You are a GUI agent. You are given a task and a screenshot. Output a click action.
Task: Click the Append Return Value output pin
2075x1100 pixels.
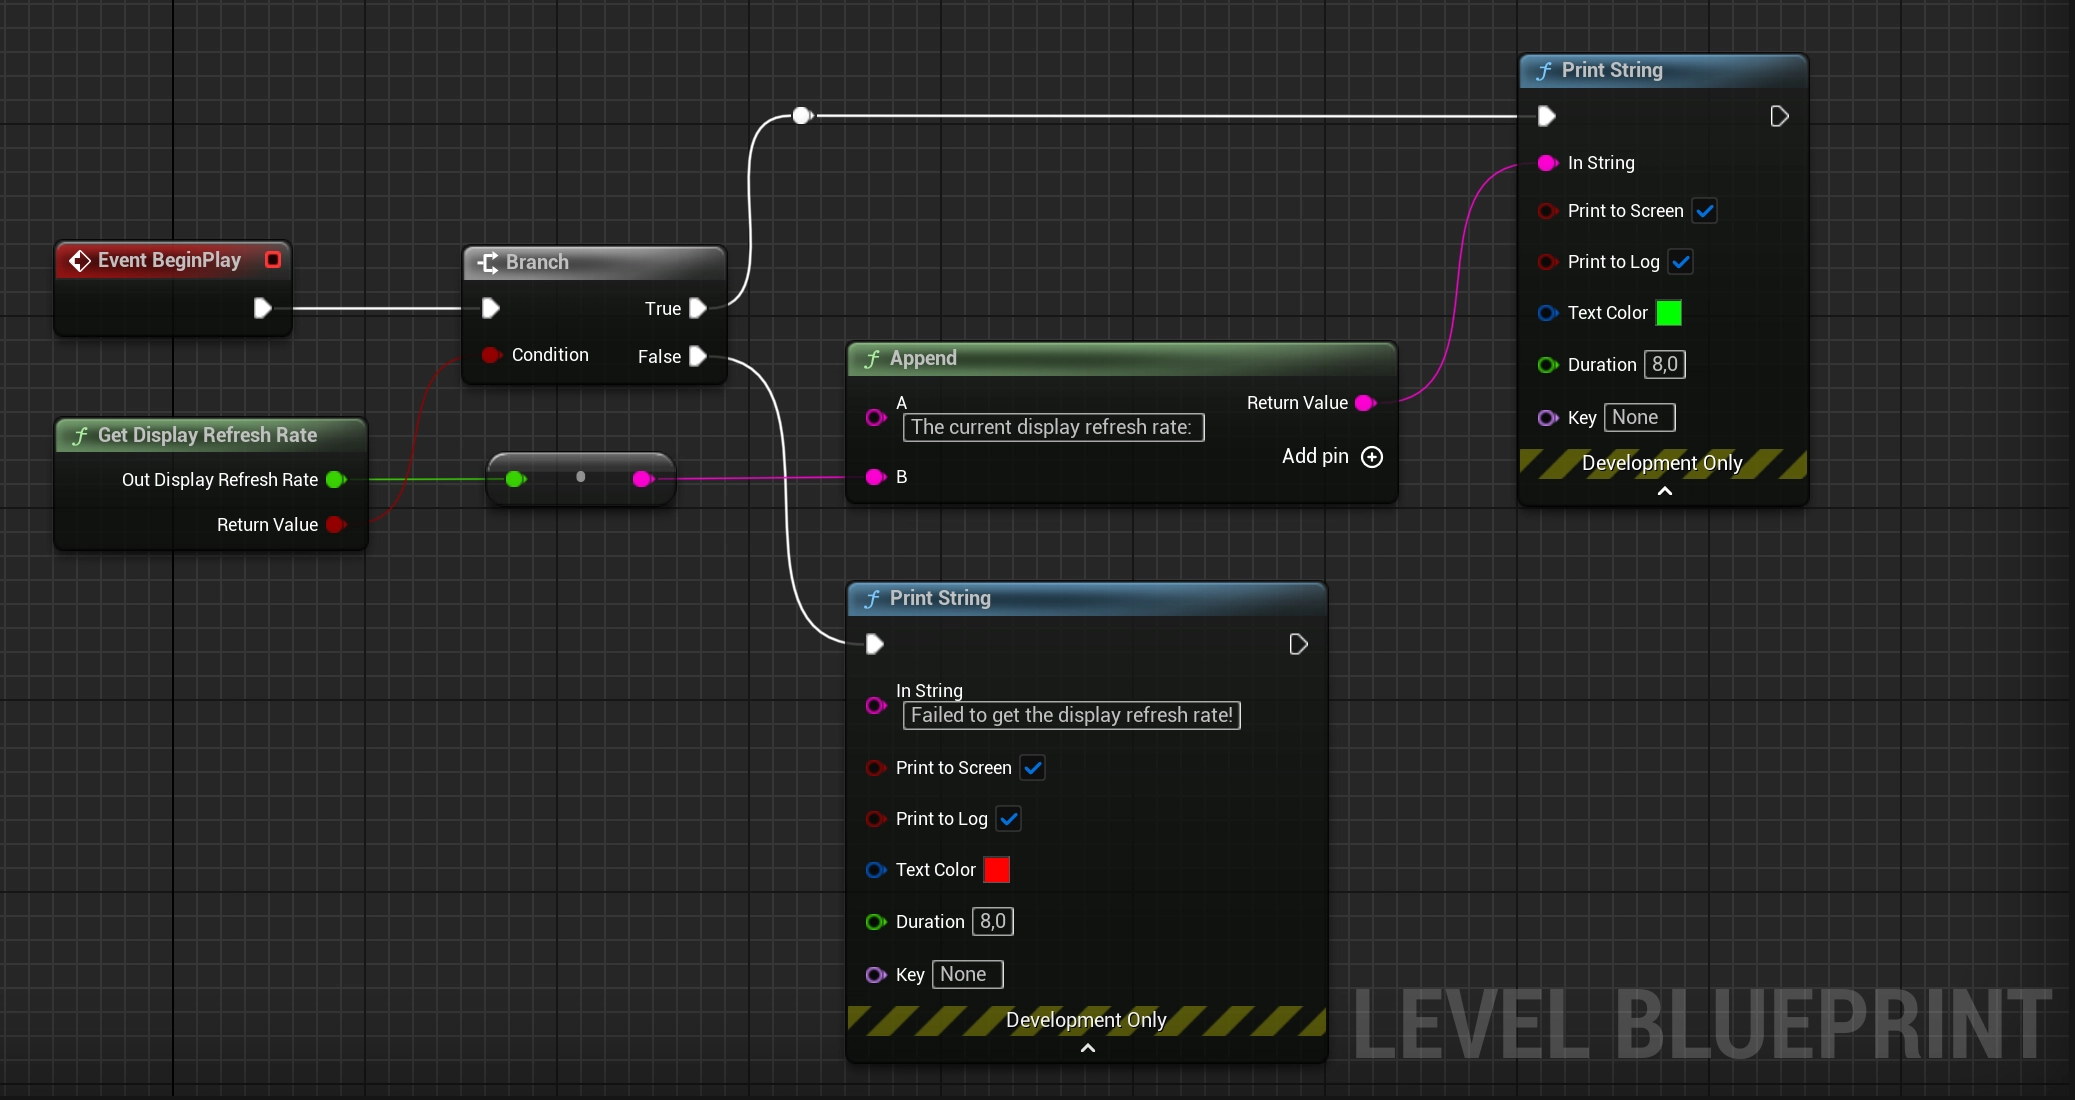pos(1365,403)
